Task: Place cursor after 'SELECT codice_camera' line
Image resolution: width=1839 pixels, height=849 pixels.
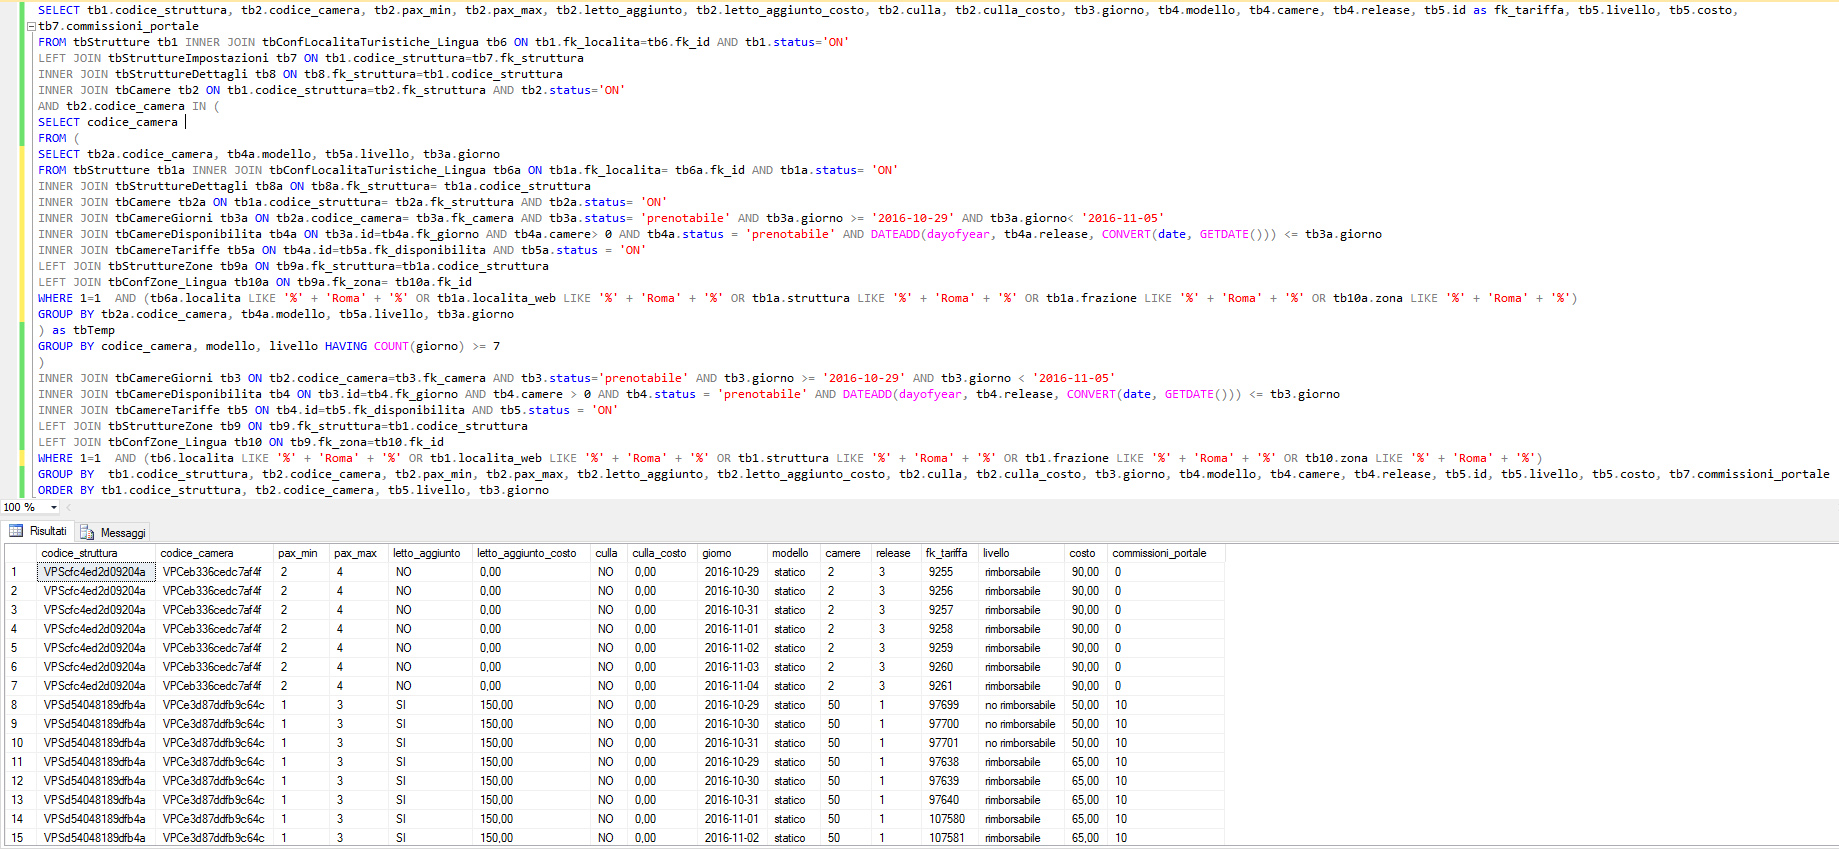Action: coord(184,122)
